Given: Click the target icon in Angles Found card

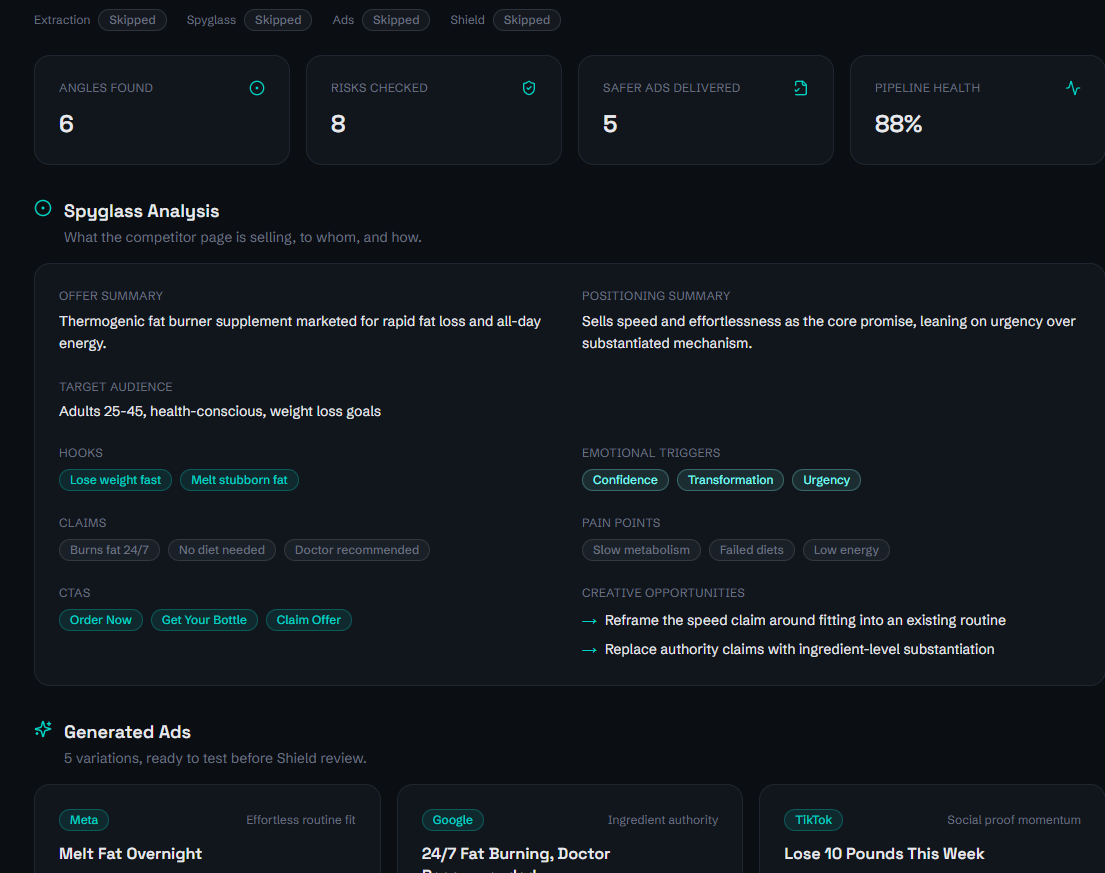Looking at the screenshot, I should point(257,88).
